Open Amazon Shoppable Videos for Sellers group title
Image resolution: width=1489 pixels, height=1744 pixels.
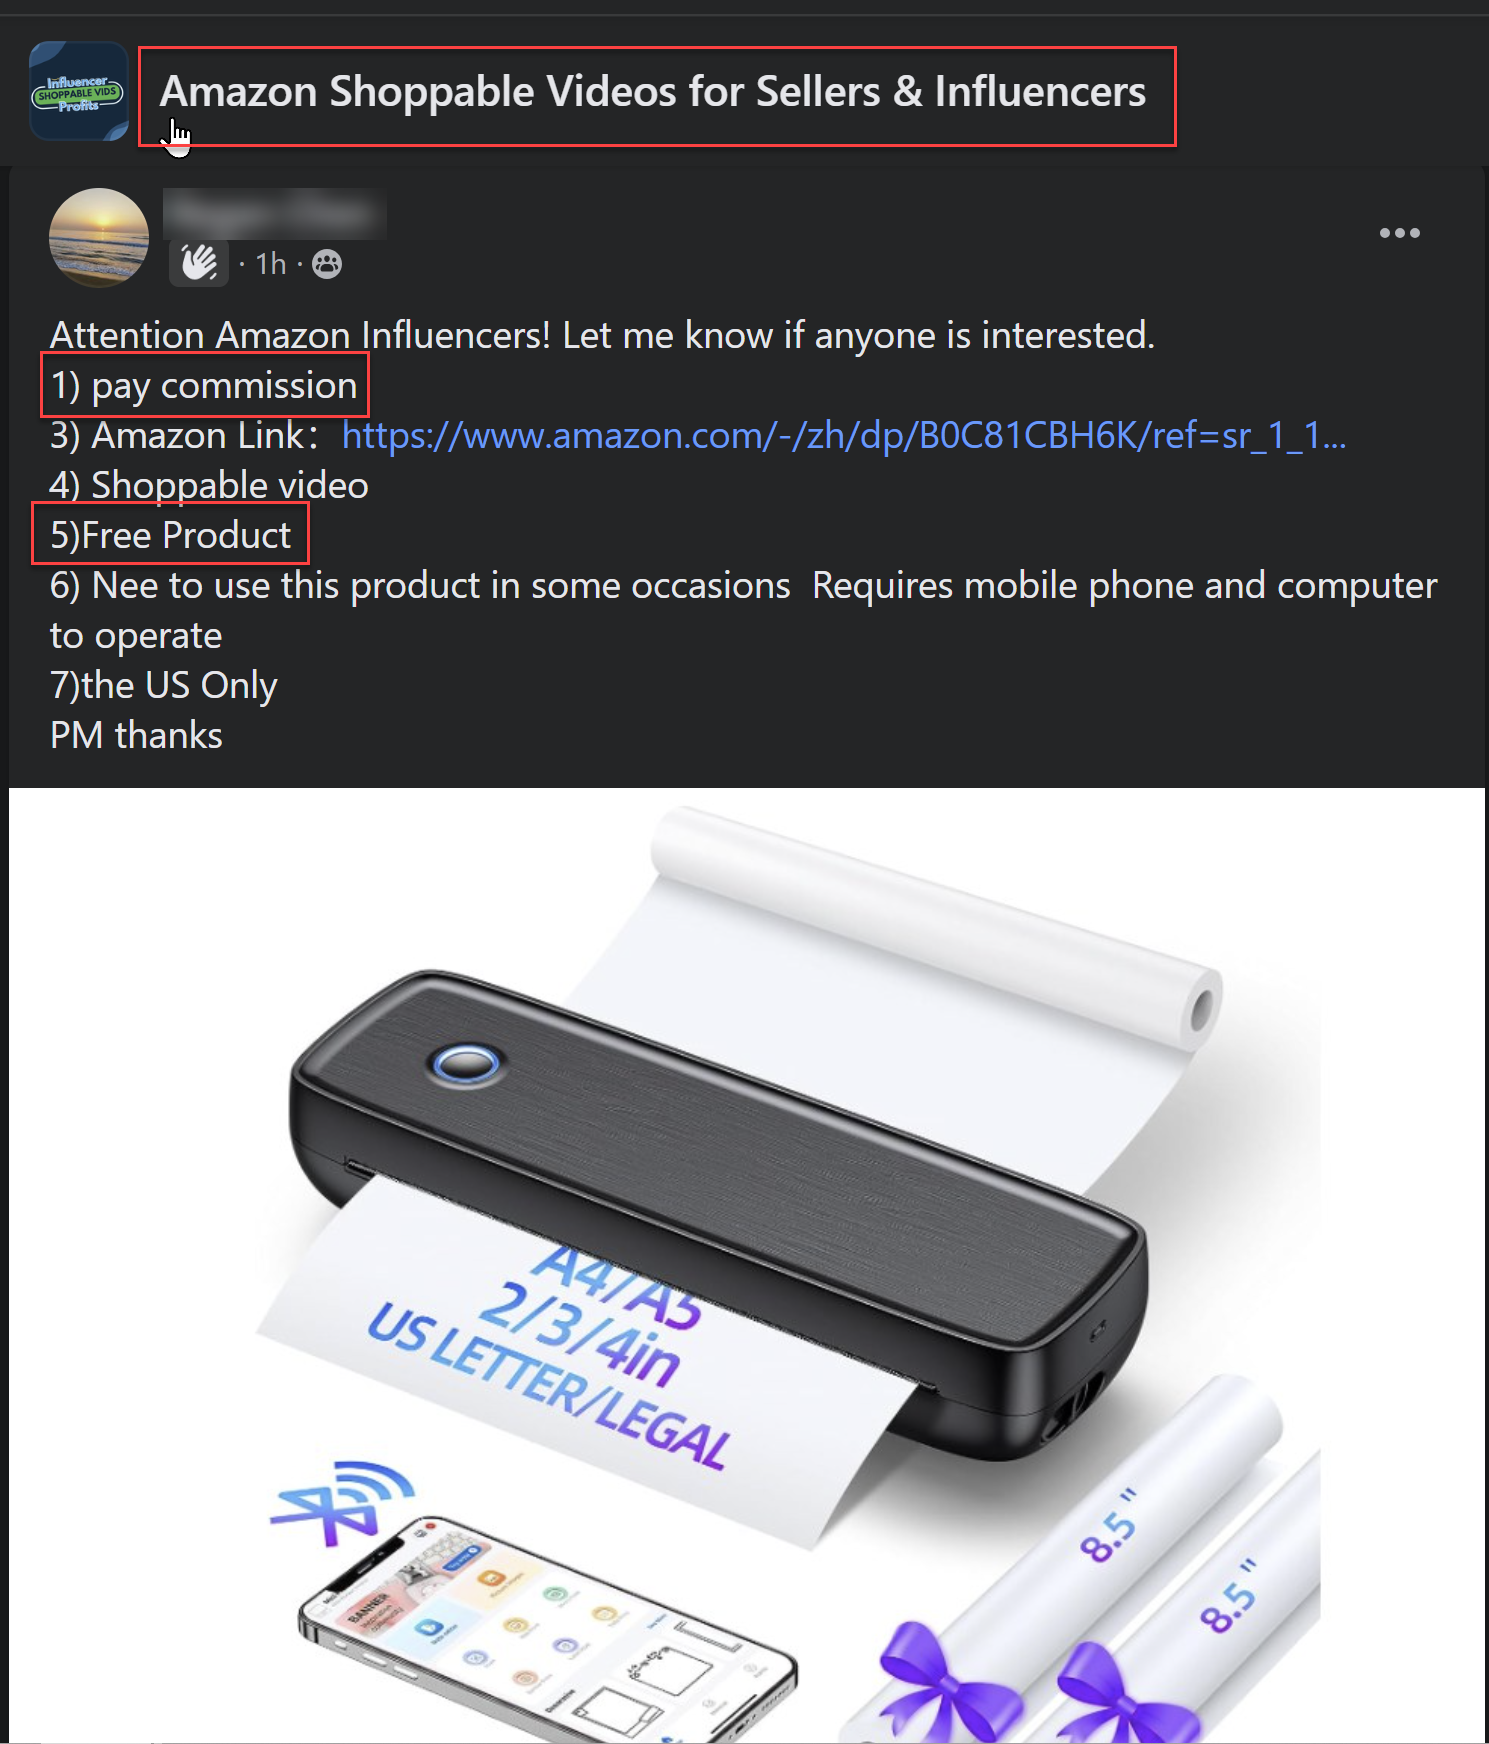click(653, 92)
